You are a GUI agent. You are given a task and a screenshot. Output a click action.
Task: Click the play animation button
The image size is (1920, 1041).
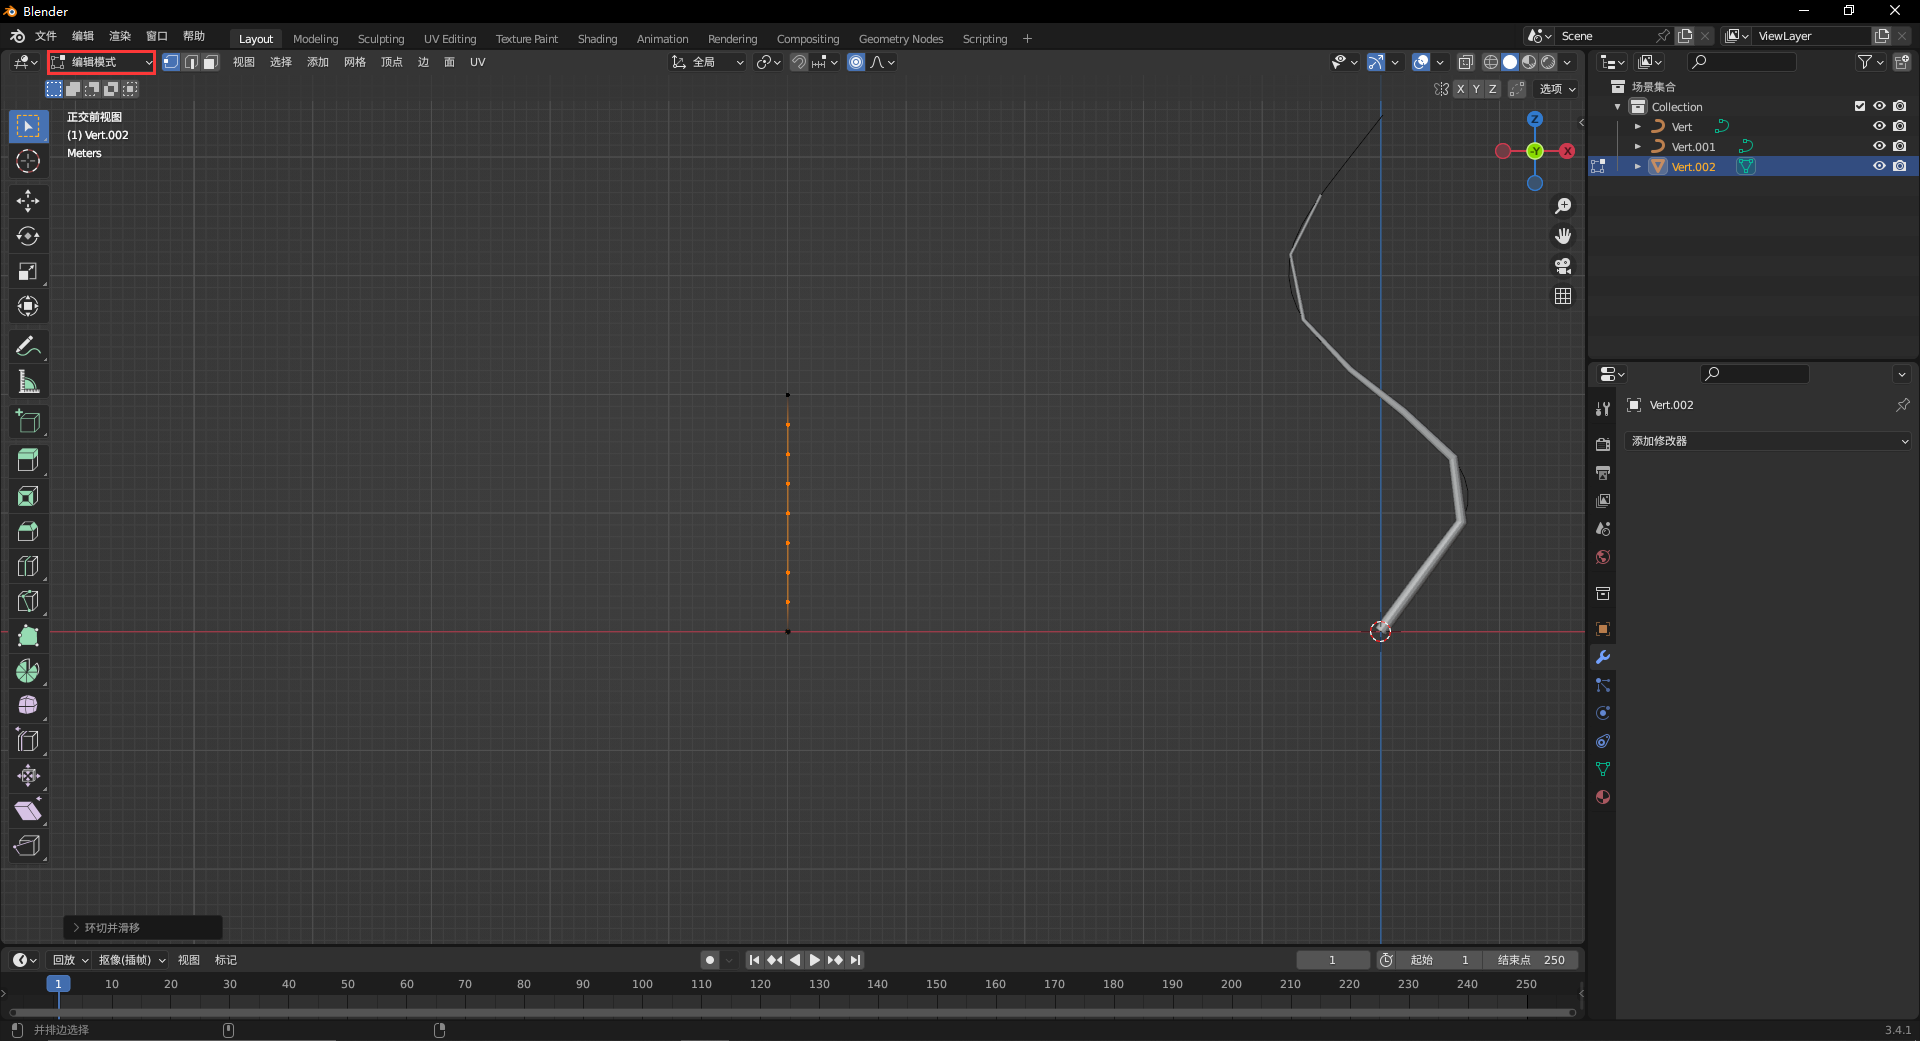815,960
